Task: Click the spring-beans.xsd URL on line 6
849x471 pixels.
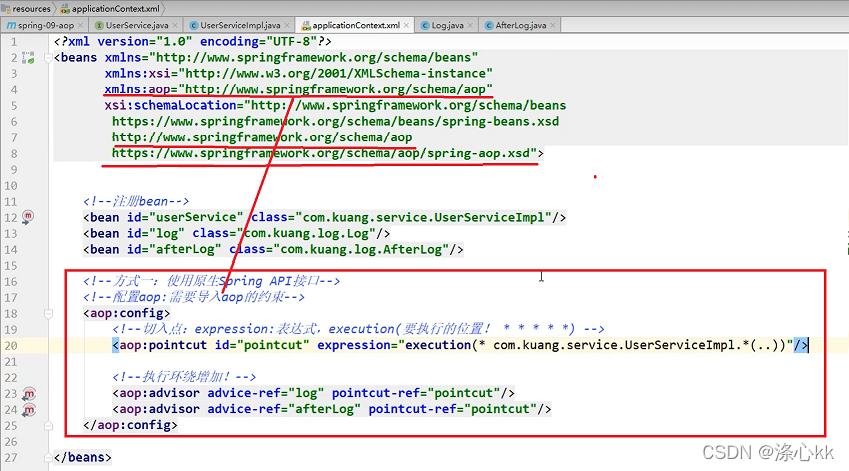Action: click(336, 122)
